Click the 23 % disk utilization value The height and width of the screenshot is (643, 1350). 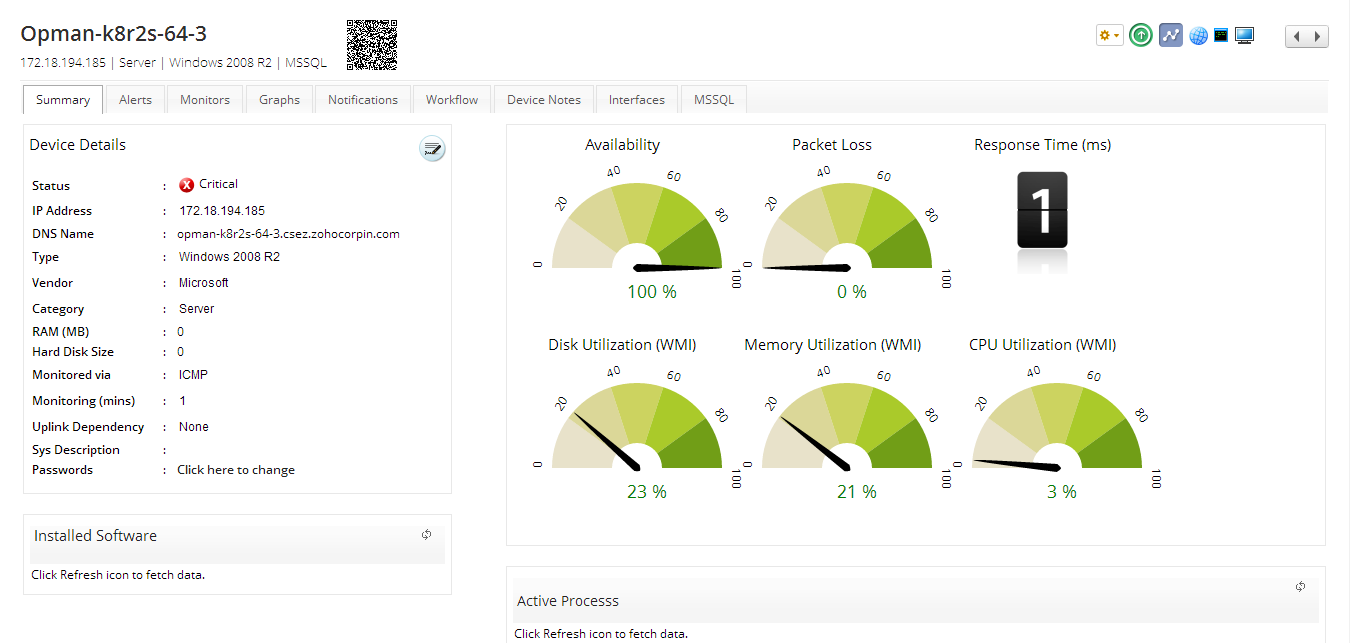point(647,492)
